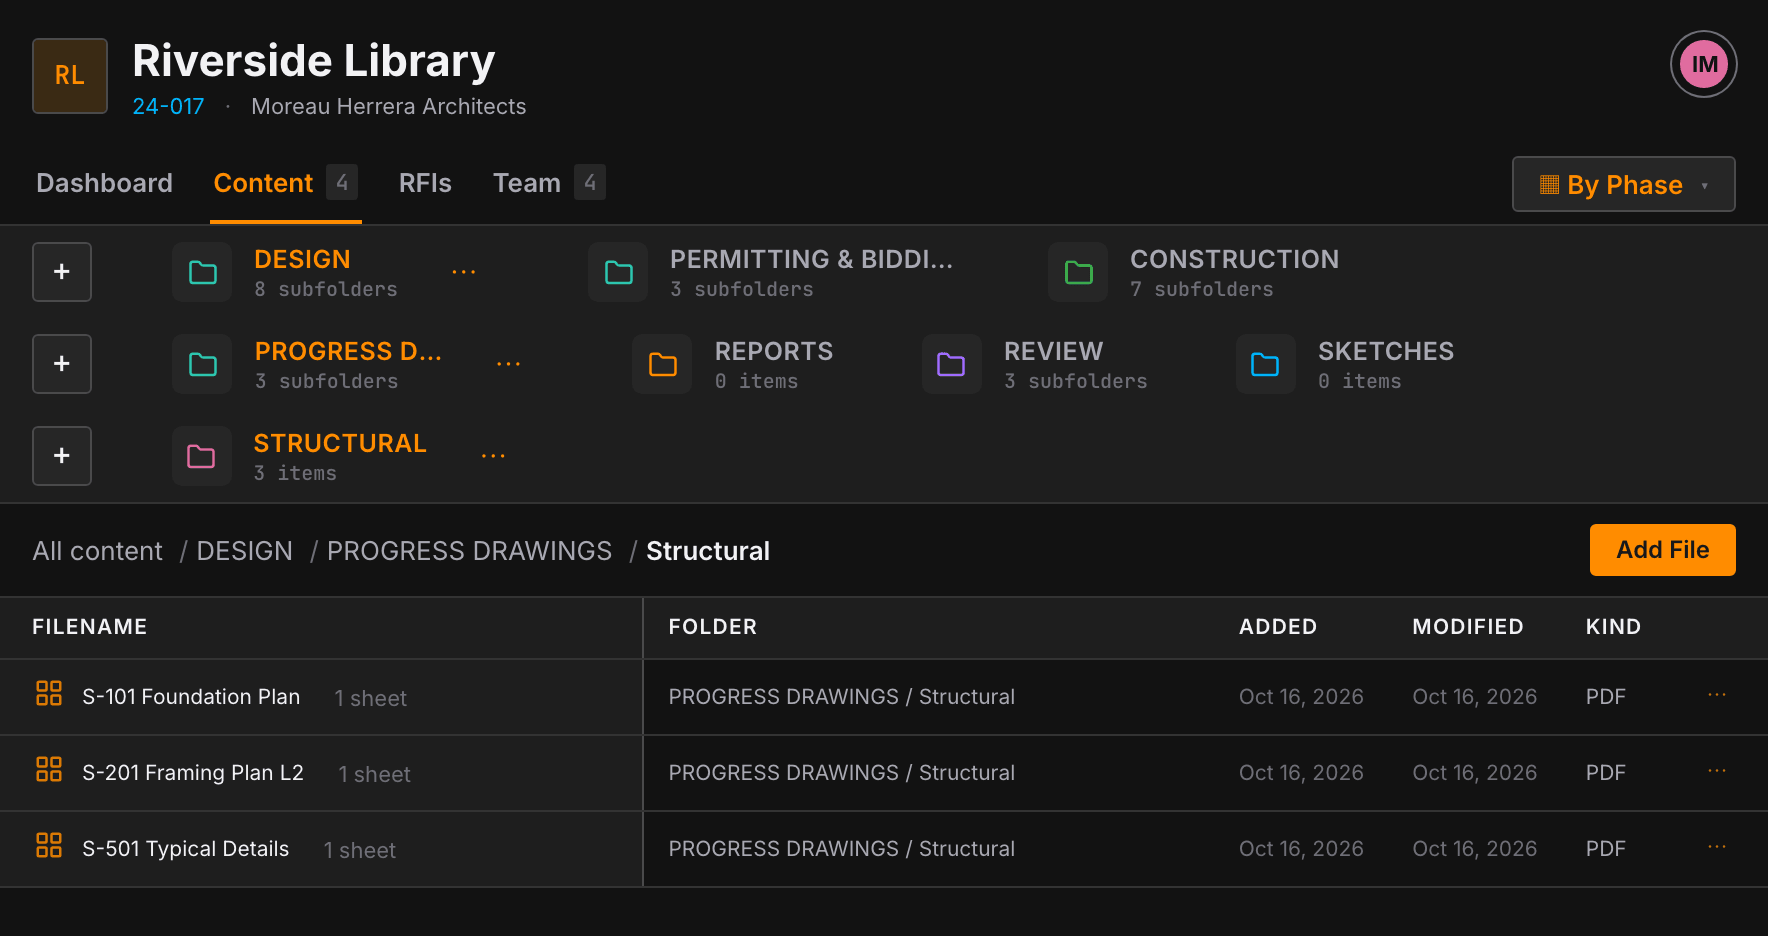Click the Add File button

click(x=1662, y=550)
